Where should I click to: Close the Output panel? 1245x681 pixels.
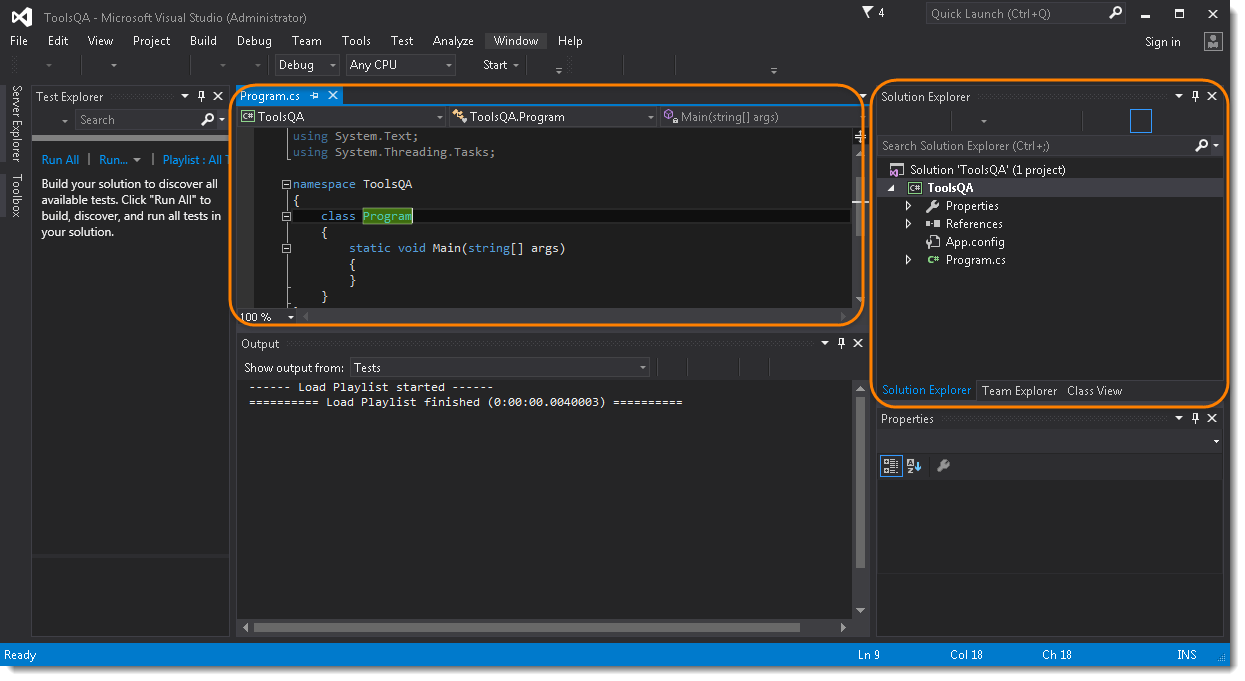pos(858,344)
